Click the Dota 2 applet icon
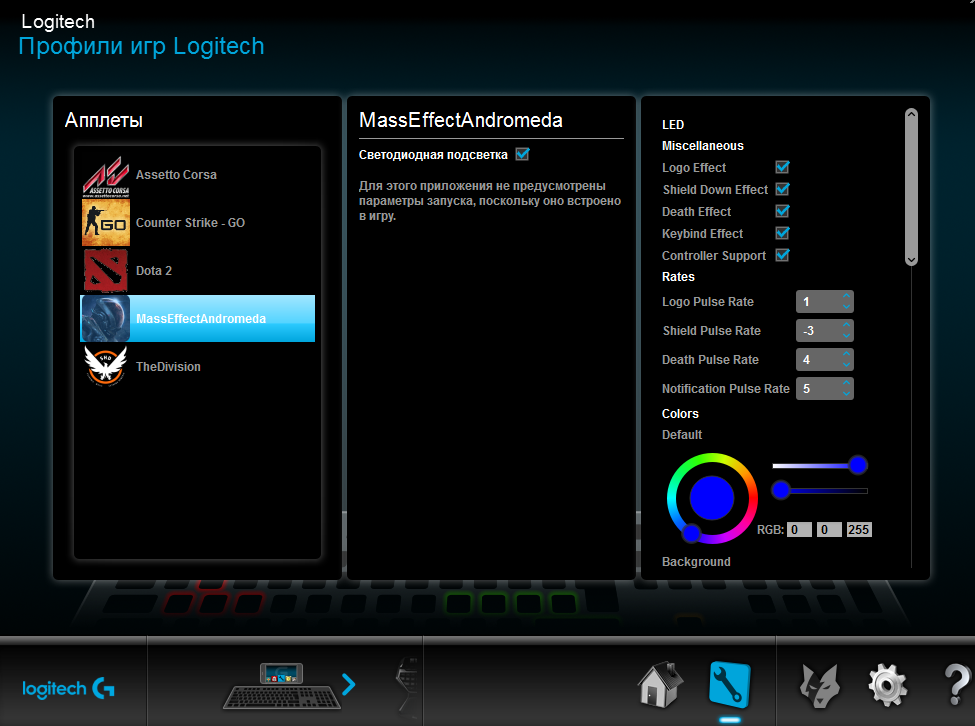Image resolution: width=975 pixels, height=726 pixels. point(106,270)
